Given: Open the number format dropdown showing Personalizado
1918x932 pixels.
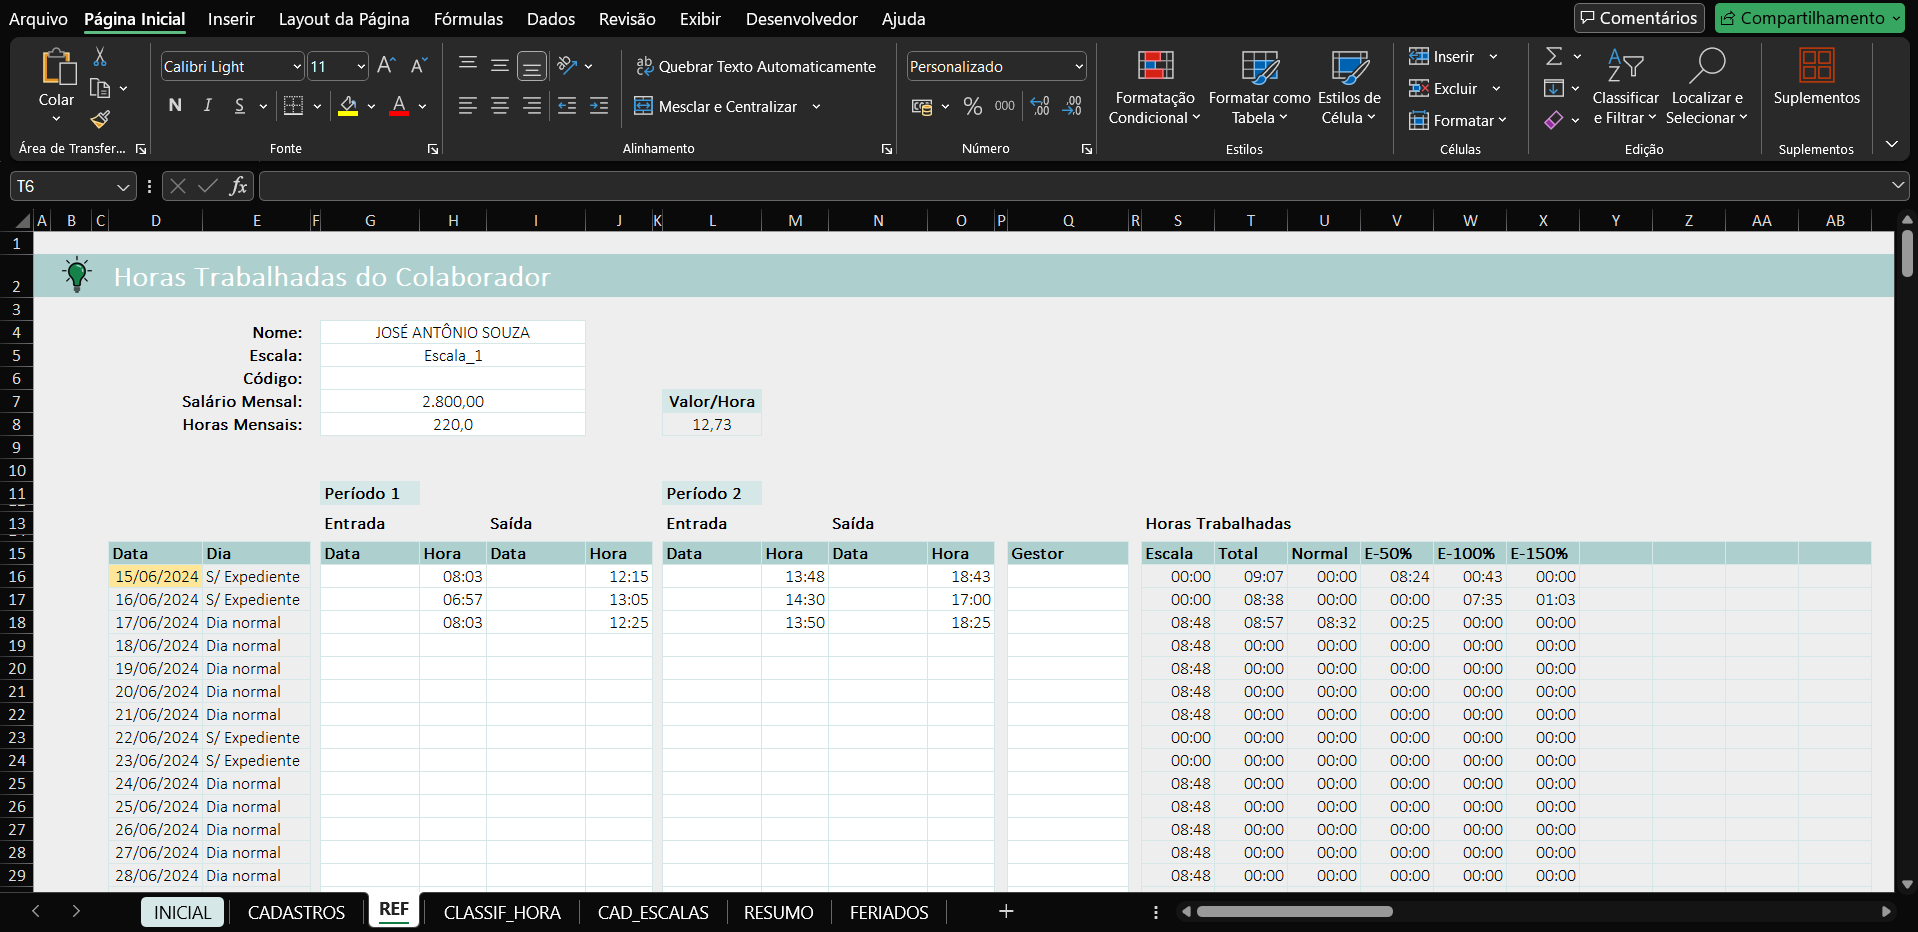Looking at the screenshot, I should 995,66.
